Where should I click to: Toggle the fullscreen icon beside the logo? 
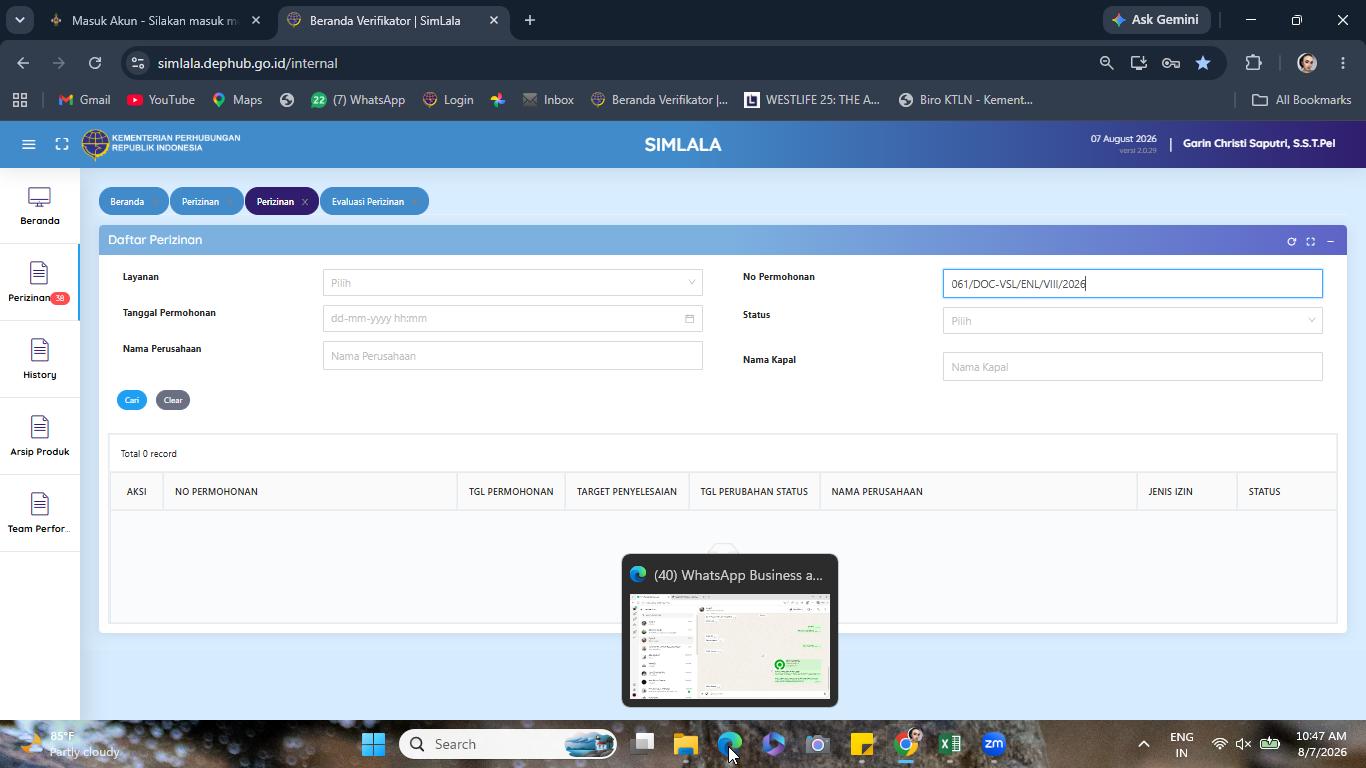tap(62, 144)
